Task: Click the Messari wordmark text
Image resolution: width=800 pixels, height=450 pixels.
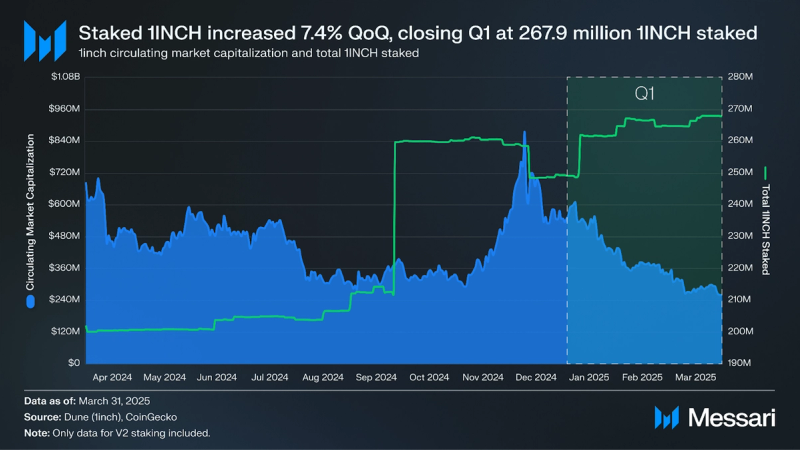Action: [x=731, y=418]
